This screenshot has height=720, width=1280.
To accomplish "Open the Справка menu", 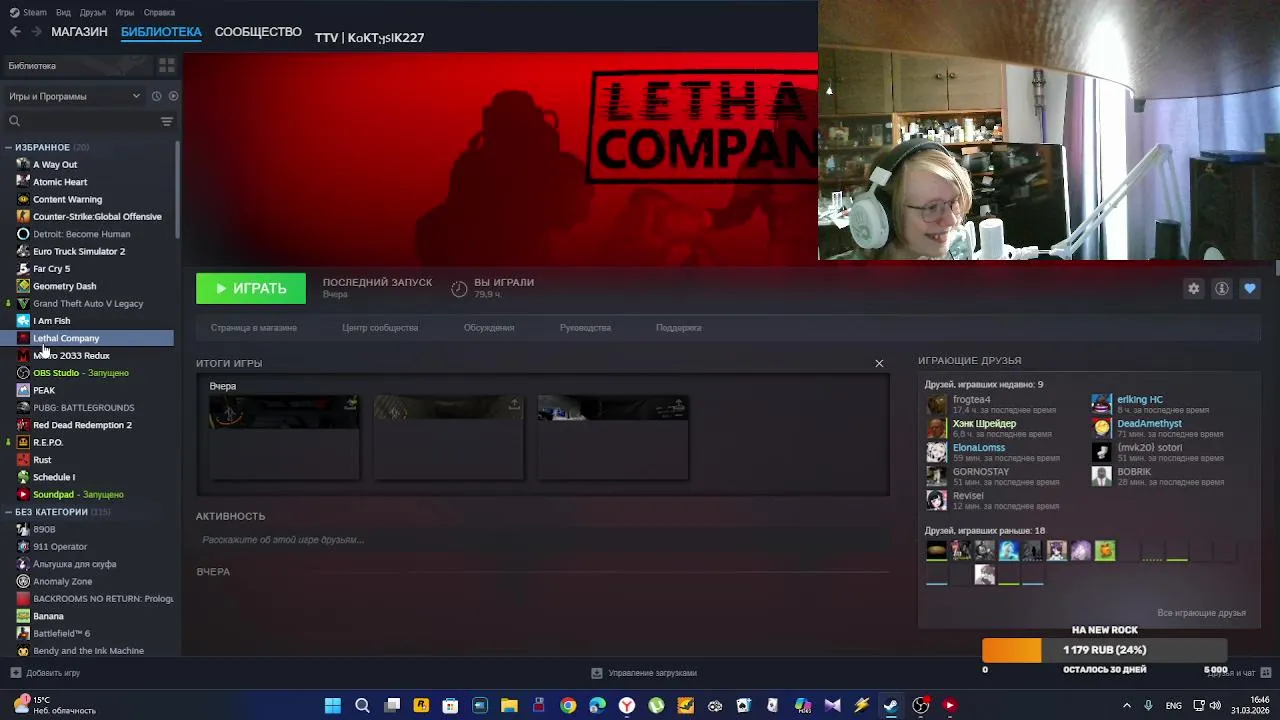I will (159, 13).
